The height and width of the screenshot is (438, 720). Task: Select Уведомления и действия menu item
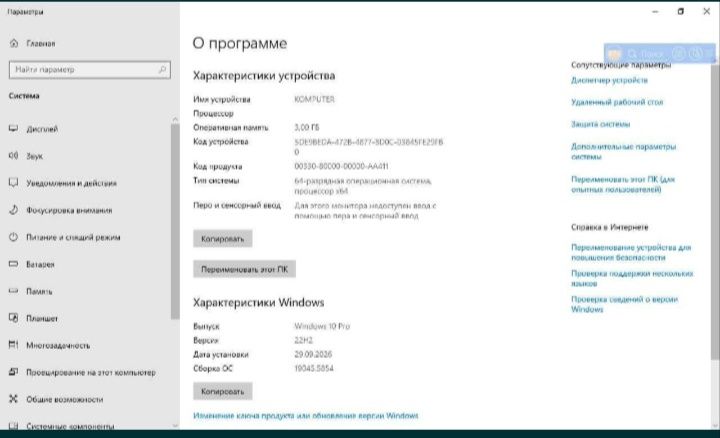(x=71, y=183)
